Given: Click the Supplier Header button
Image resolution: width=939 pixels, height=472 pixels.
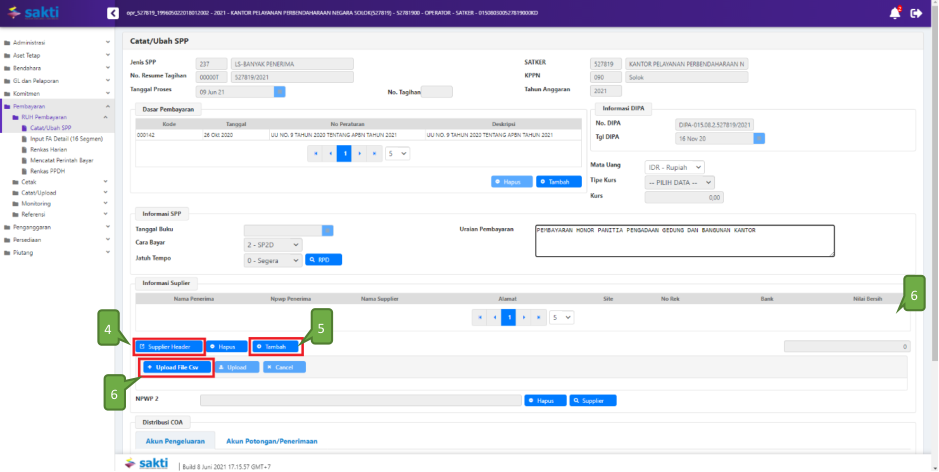Looking at the screenshot, I should (167, 346).
